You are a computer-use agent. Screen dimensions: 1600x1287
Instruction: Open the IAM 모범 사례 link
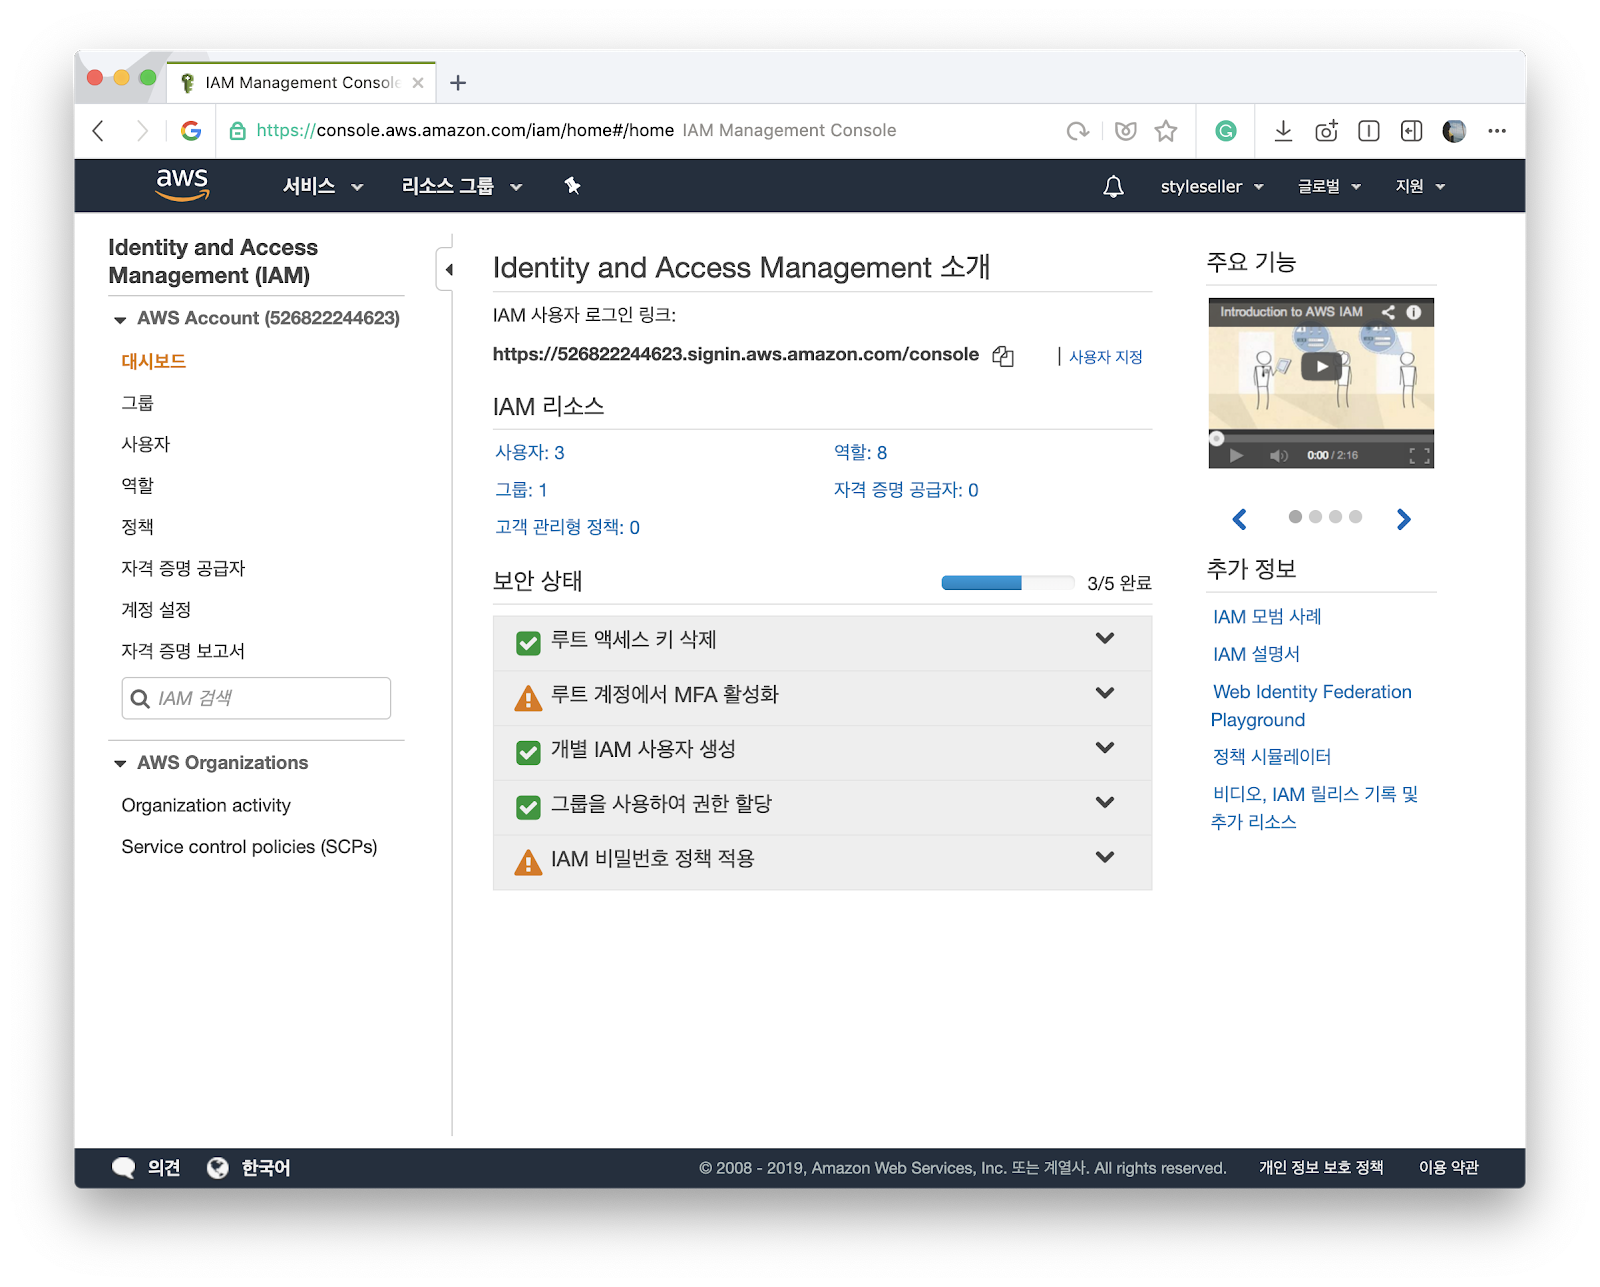(1267, 617)
